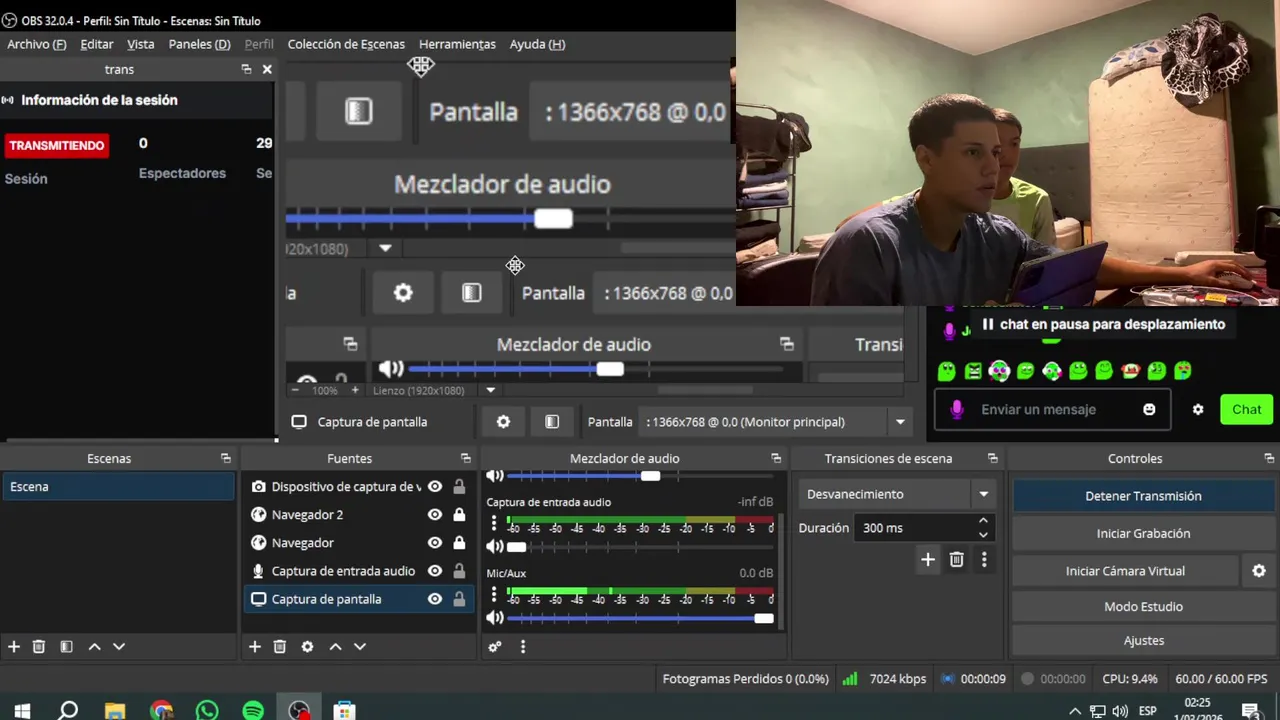Open audio mixer three-dot menu at bottom
The image size is (1280, 720).
point(523,647)
